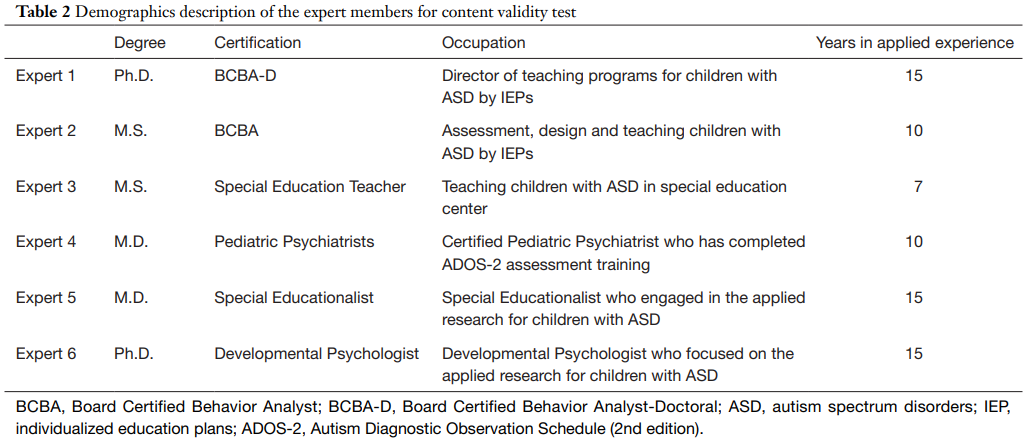Select the Special Educationalist certification cell
The width and height of the screenshot is (1030, 448).
tap(294, 298)
